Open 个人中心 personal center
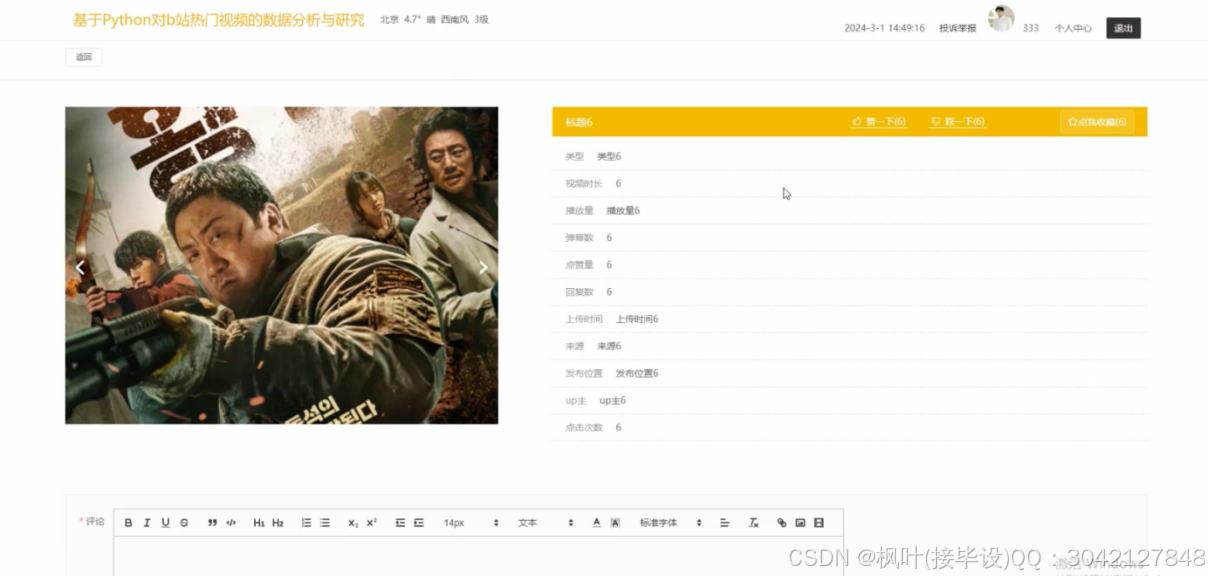 [1073, 28]
